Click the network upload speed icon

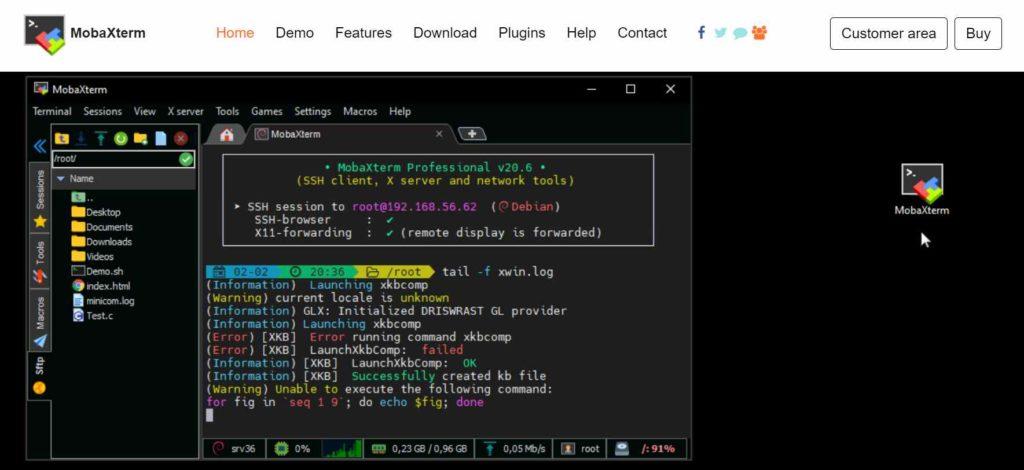pos(490,448)
